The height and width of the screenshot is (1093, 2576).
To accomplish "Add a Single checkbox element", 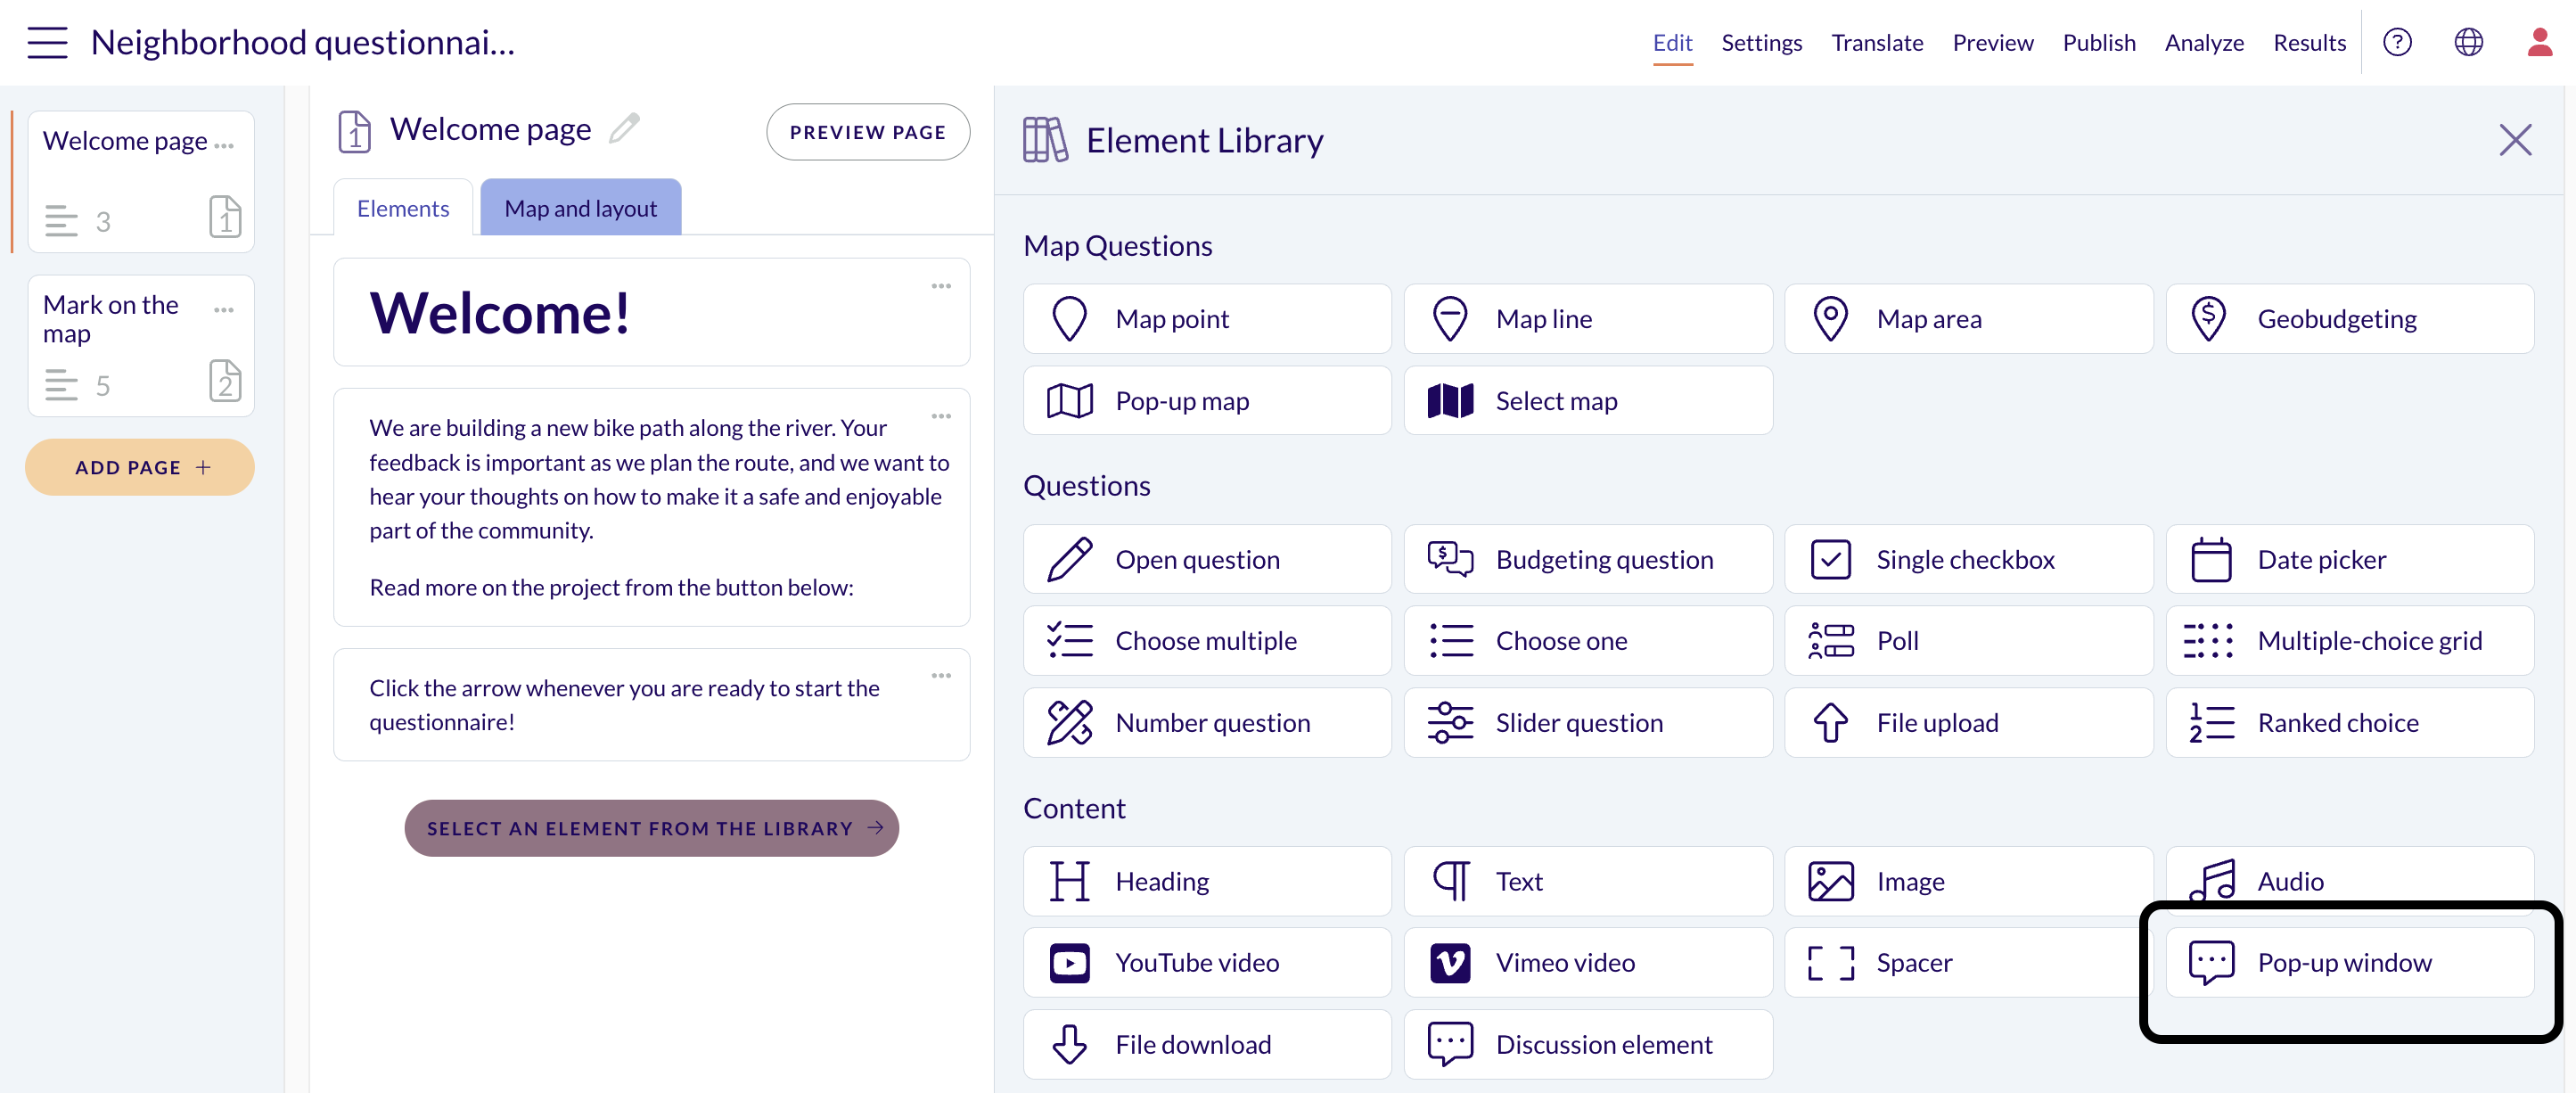I will pyautogui.click(x=1968, y=560).
